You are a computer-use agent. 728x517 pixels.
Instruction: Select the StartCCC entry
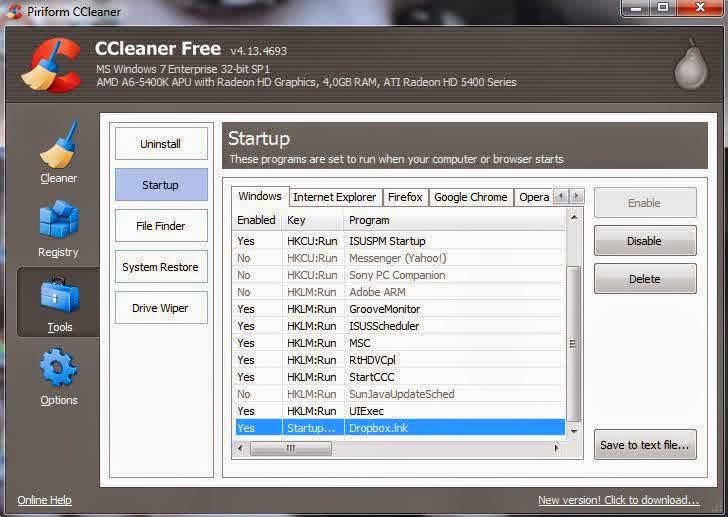400,377
